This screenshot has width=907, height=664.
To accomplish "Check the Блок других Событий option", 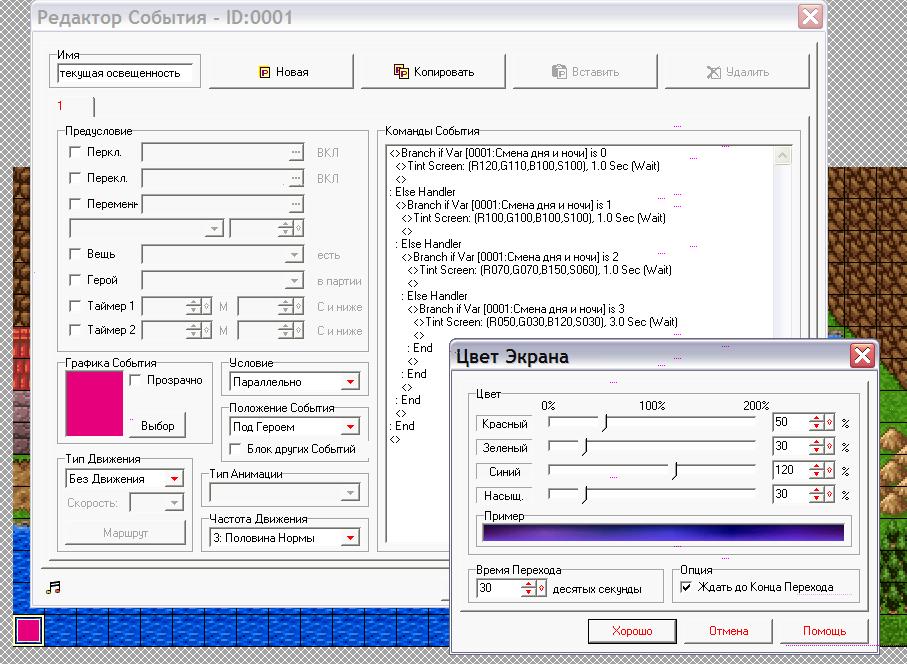I will click(x=237, y=450).
